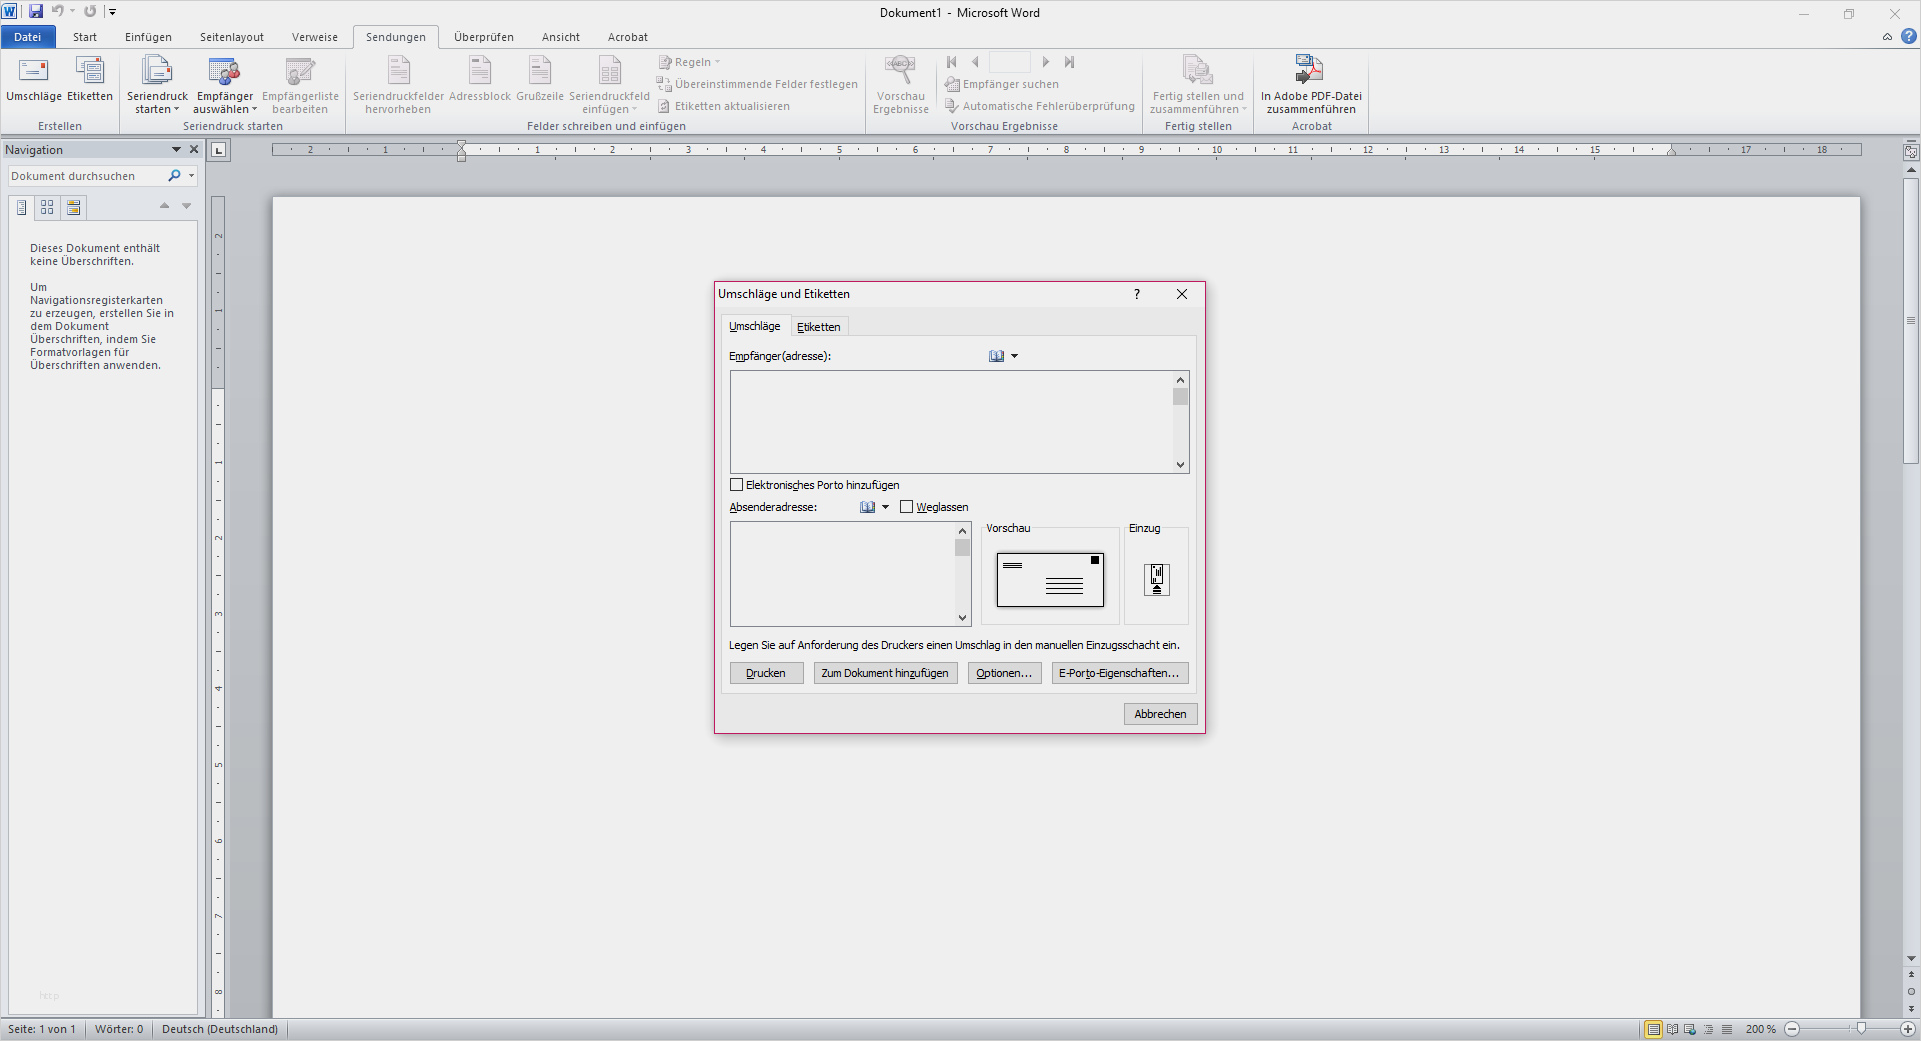Click the dialog help question mark
The width and height of the screenshot is (1921, 1041).
click(x=1137, y=294)
